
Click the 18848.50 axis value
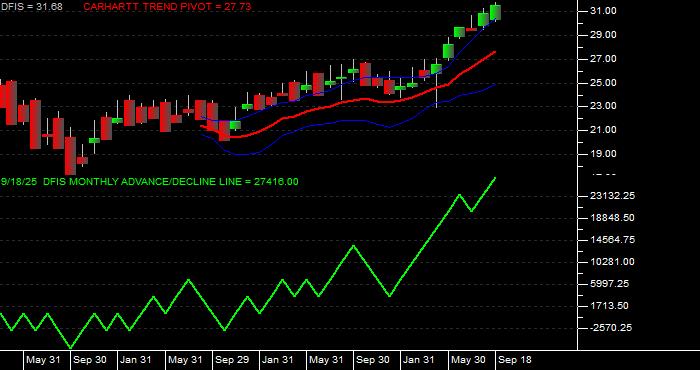(612, 218)
